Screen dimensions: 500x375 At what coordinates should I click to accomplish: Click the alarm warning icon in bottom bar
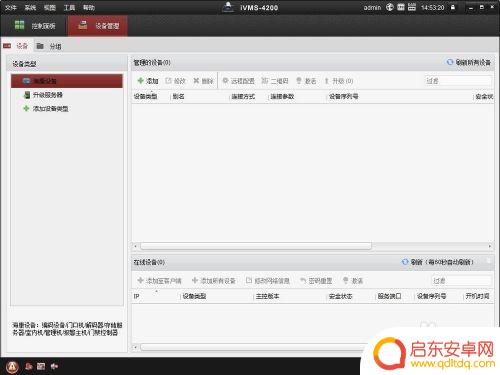point(12,367)
